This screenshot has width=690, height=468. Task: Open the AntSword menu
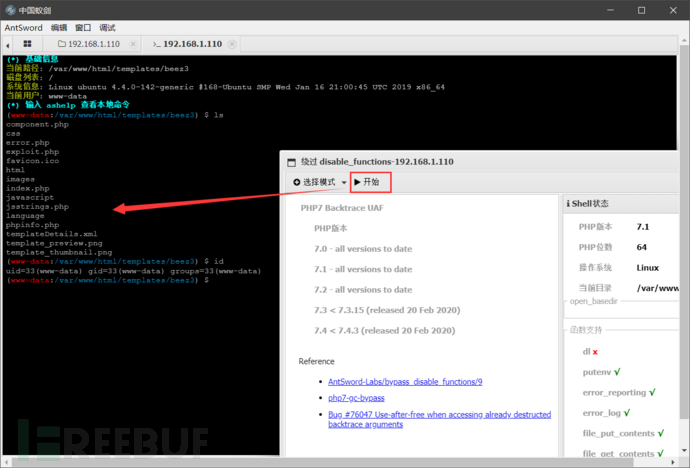[x=23, y=28]
